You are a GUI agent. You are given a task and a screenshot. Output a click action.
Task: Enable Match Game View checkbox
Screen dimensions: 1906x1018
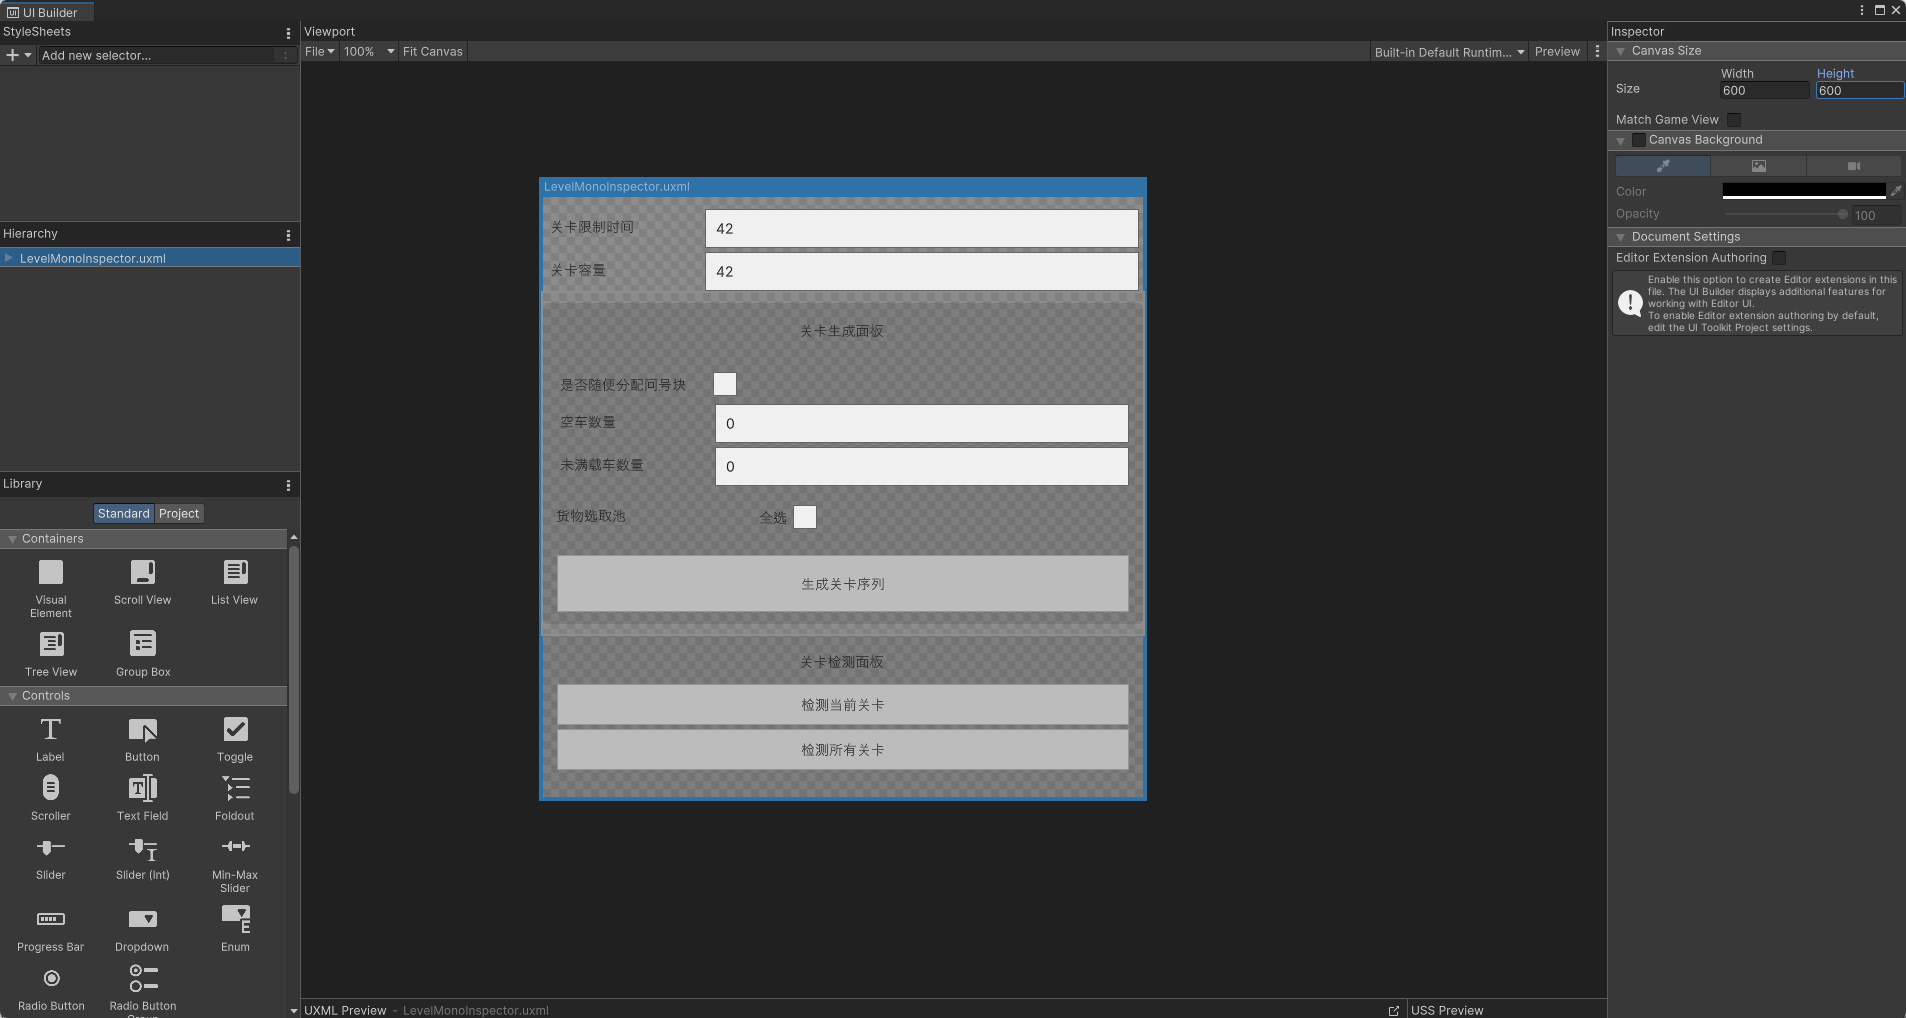pos(1734,120)
